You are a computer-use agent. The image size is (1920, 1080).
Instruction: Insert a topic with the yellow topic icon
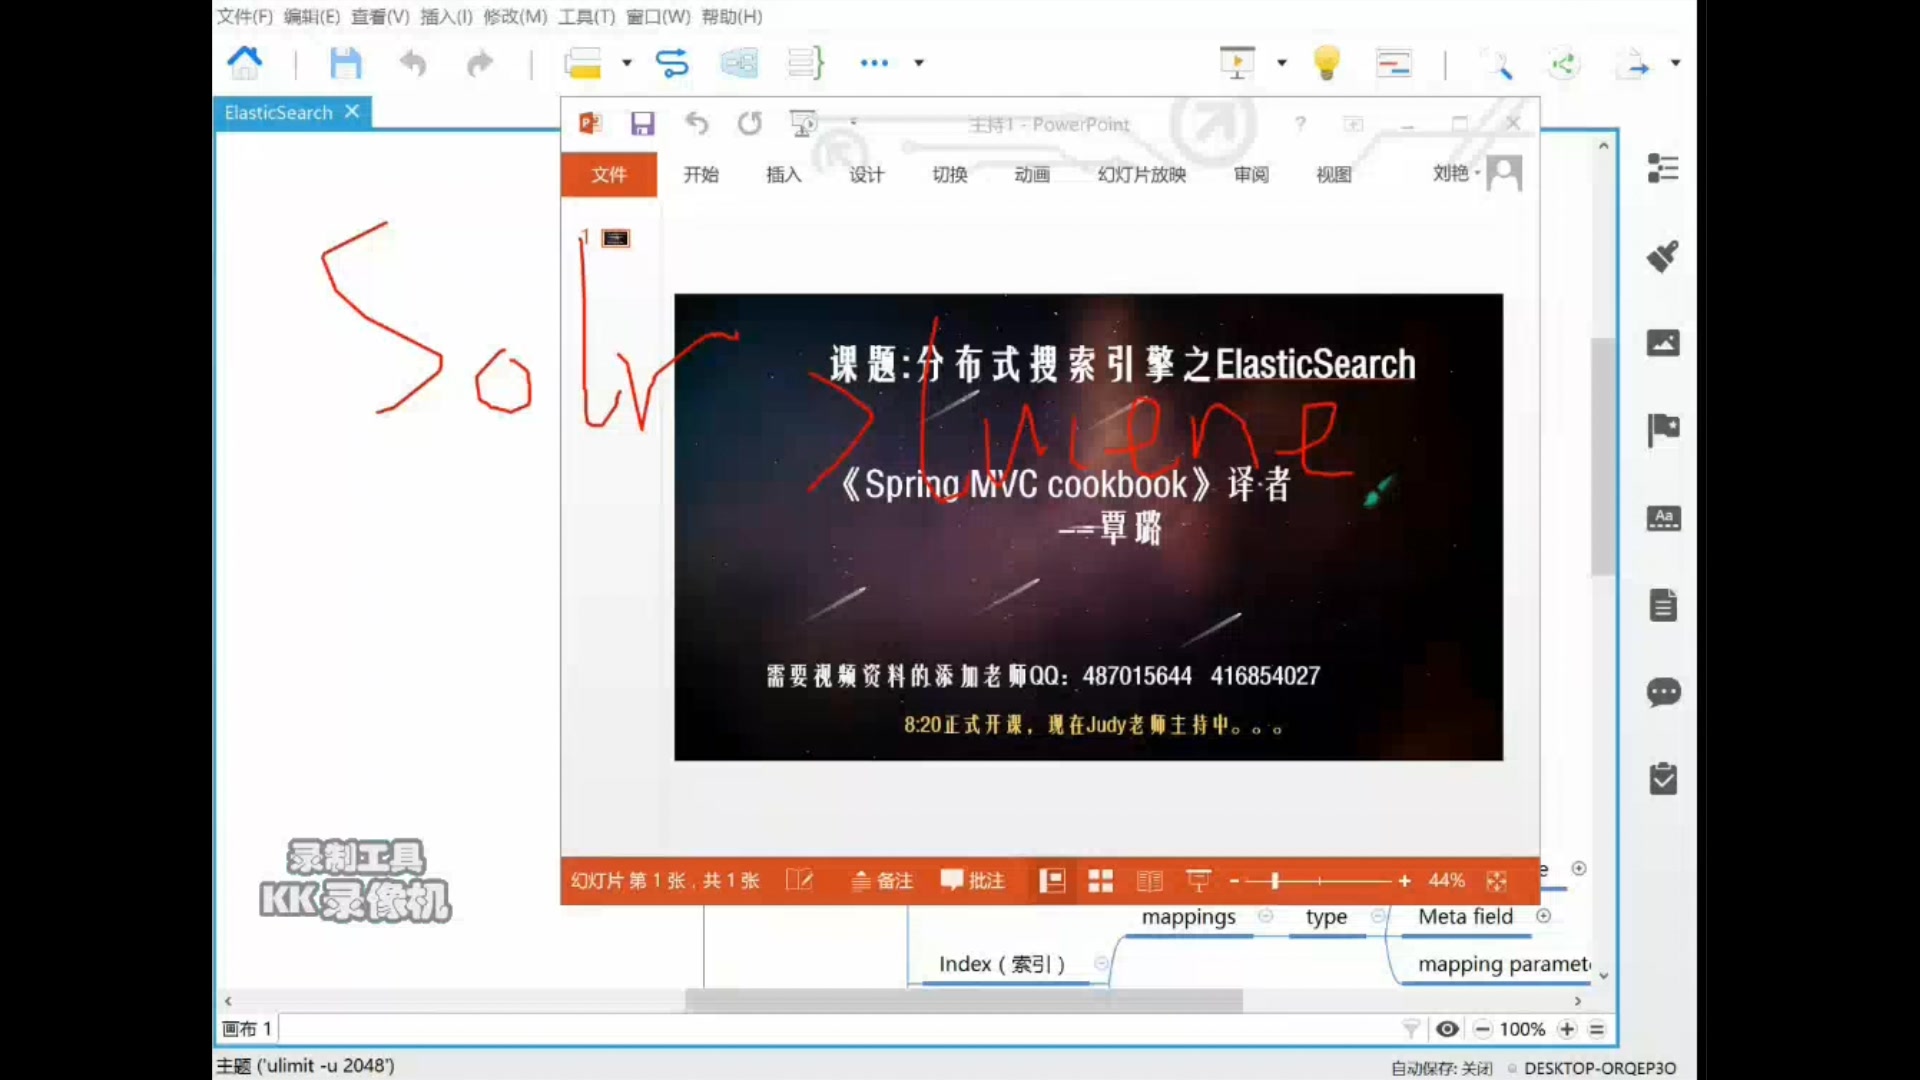point(583,63)
